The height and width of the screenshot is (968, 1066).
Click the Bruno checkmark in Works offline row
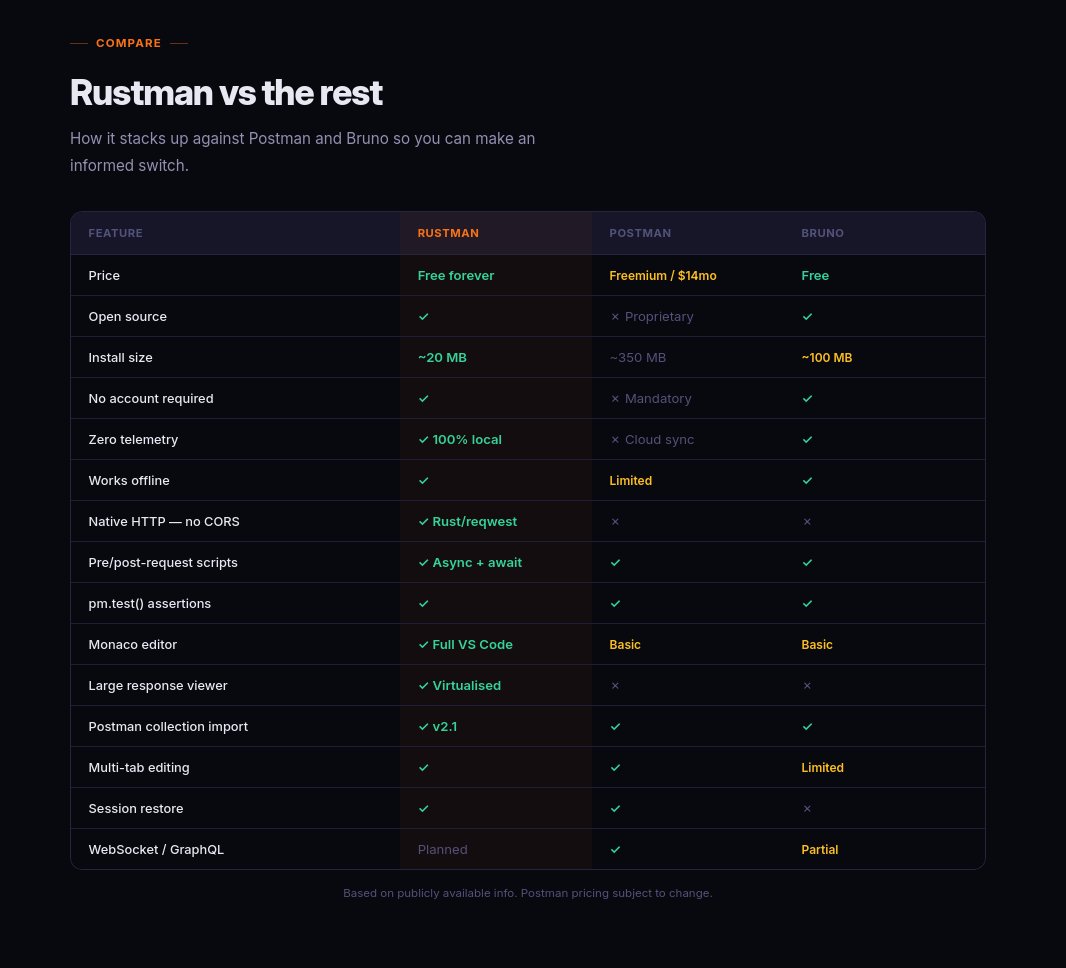807,481
